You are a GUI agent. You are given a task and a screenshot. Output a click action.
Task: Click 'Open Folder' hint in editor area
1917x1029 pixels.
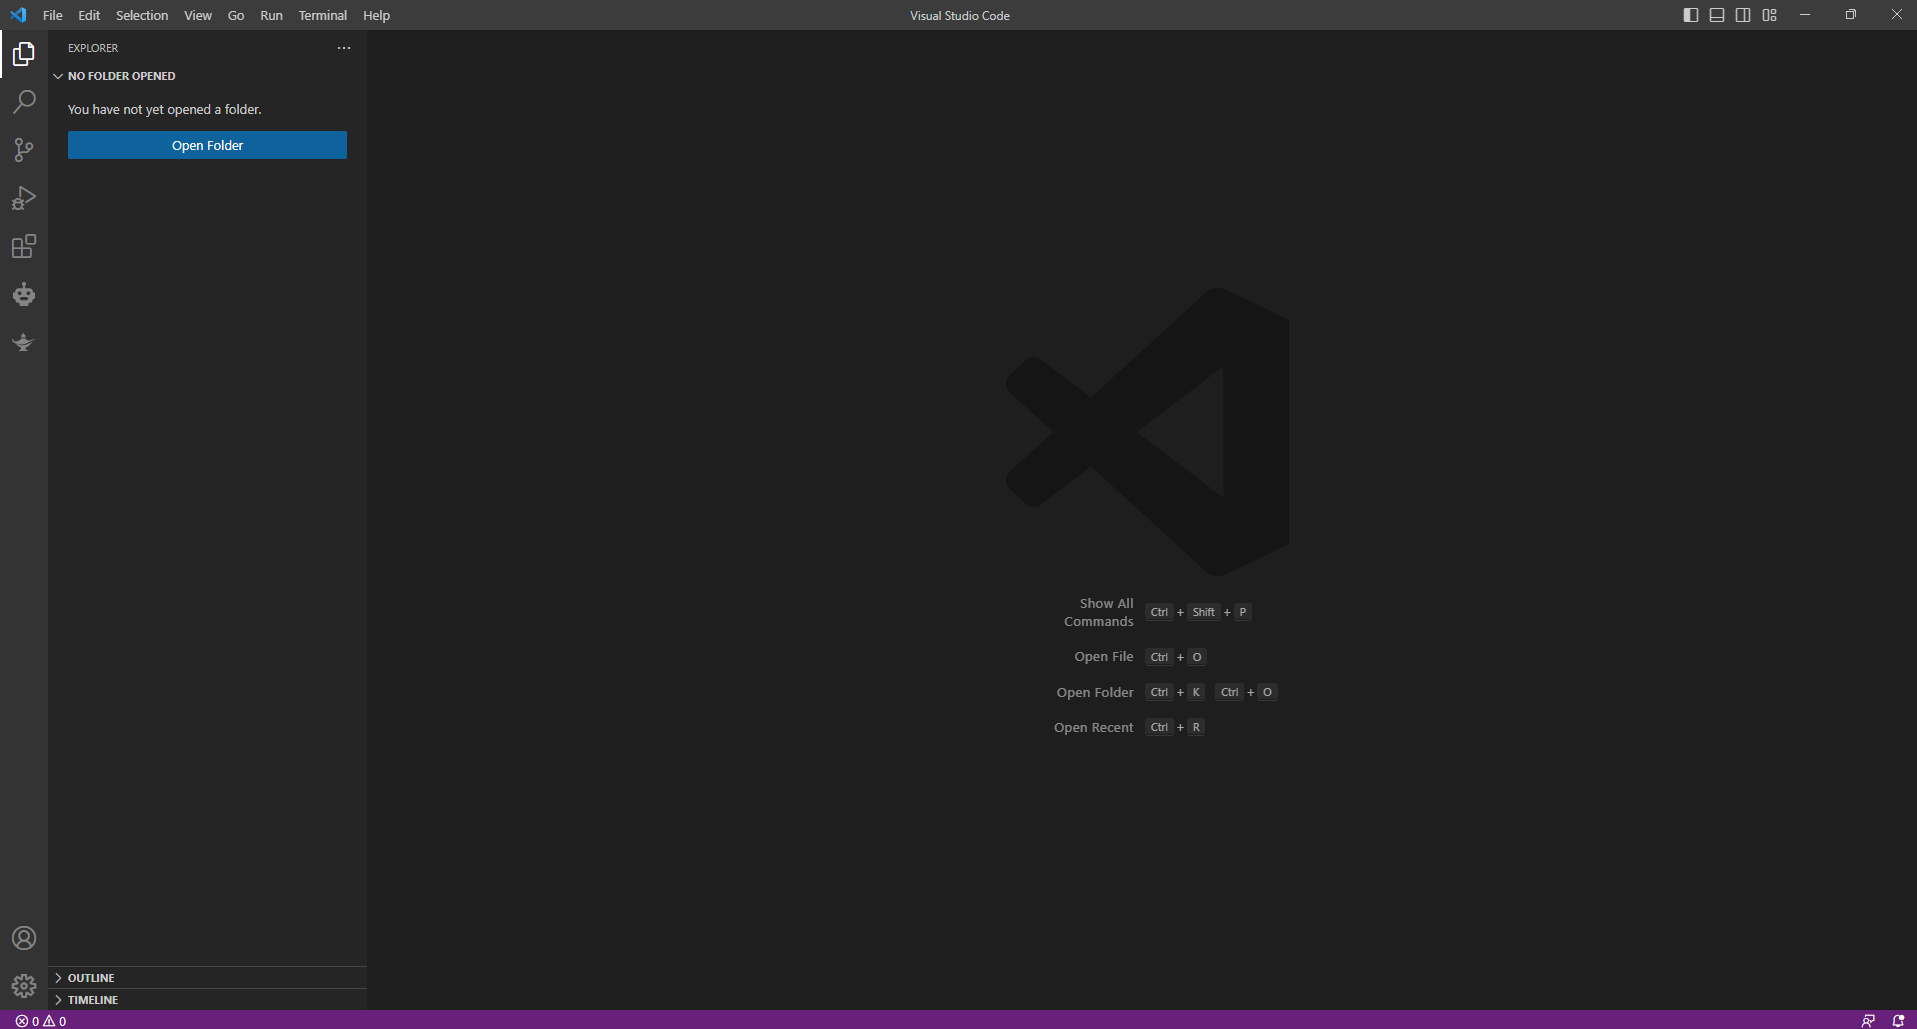[x=1095, y=692]
